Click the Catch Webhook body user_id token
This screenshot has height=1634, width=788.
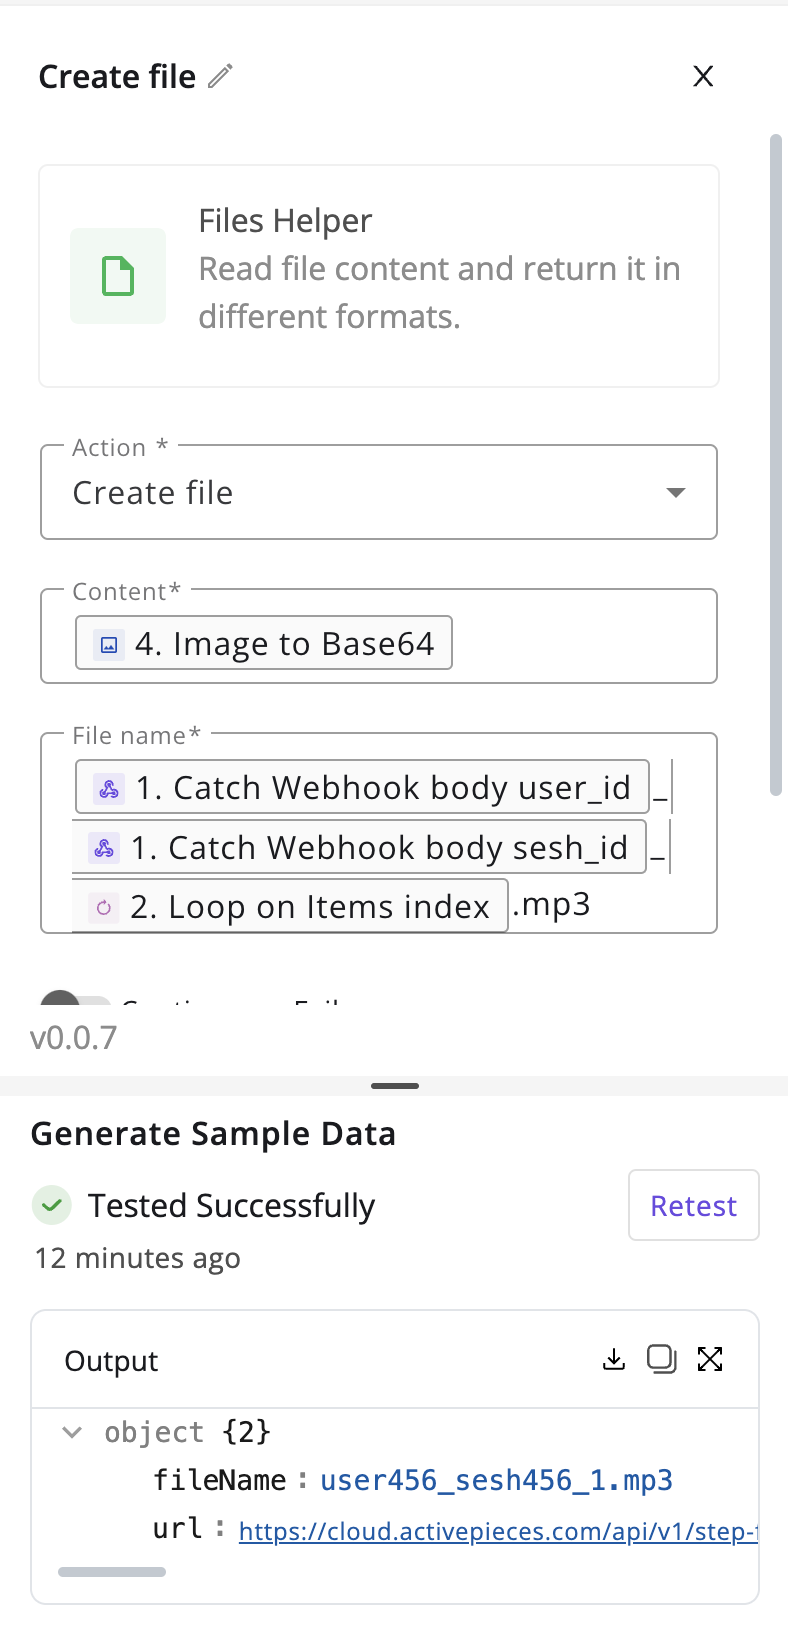(363, 787)
